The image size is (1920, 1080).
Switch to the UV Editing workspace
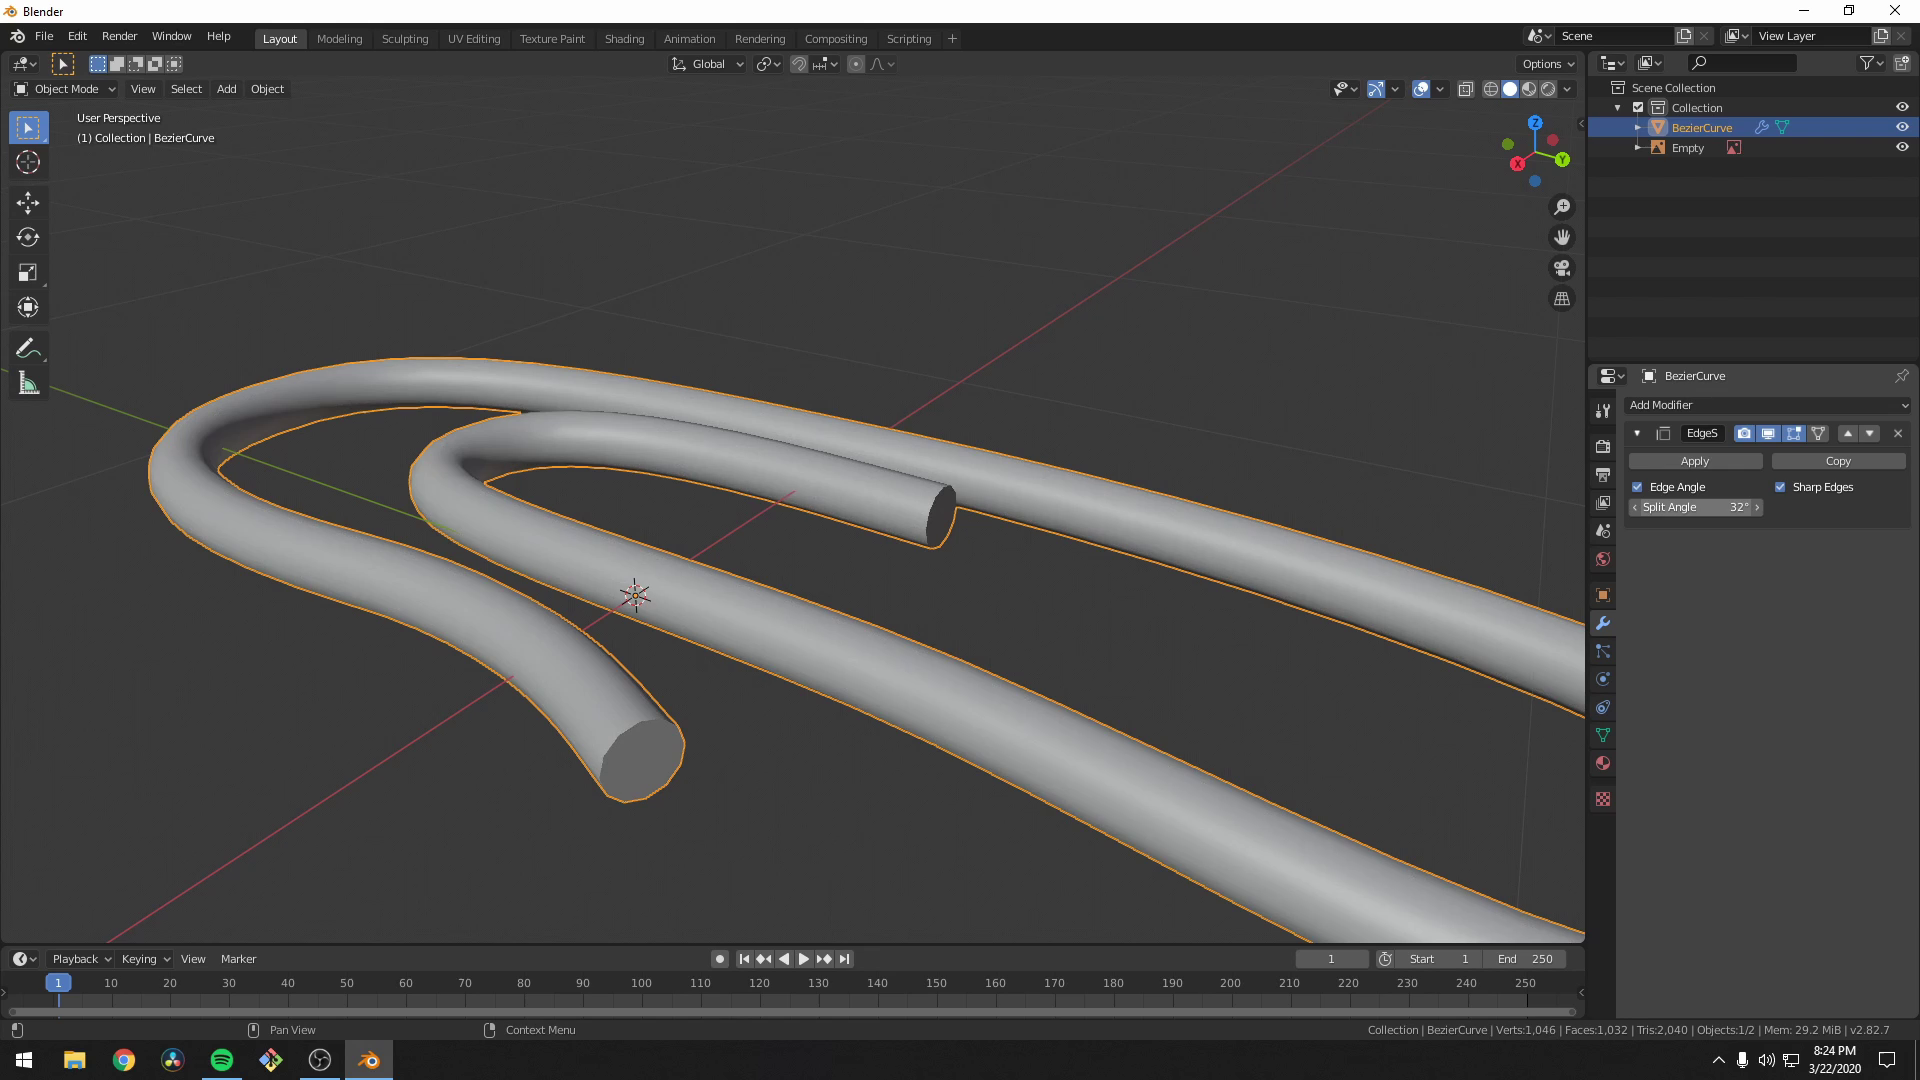pyautogui.click(x=474, y=39)
